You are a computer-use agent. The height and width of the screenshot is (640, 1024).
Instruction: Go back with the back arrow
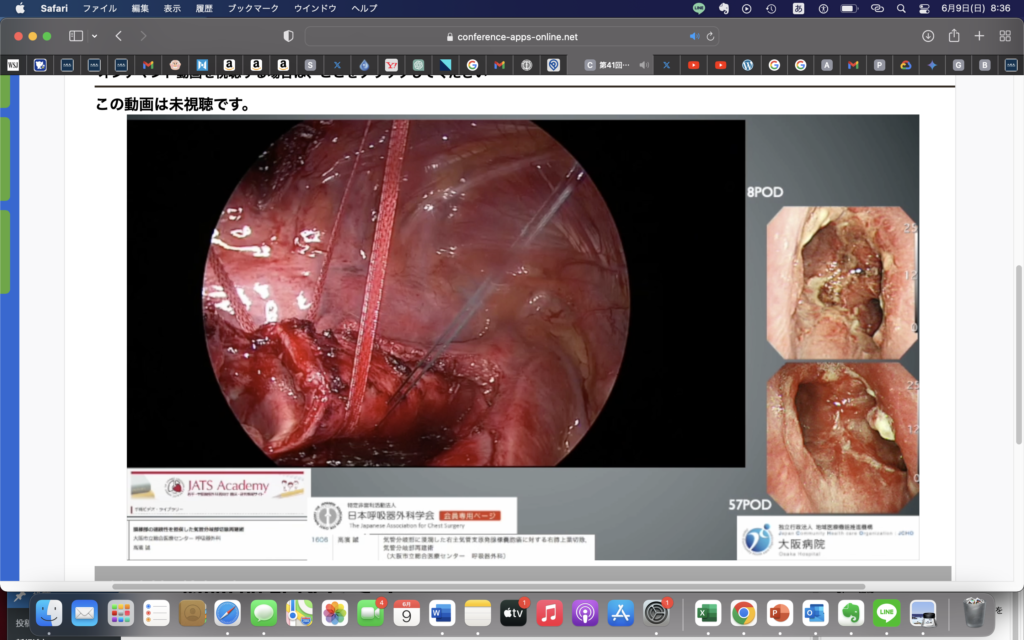tap(118, 36)
